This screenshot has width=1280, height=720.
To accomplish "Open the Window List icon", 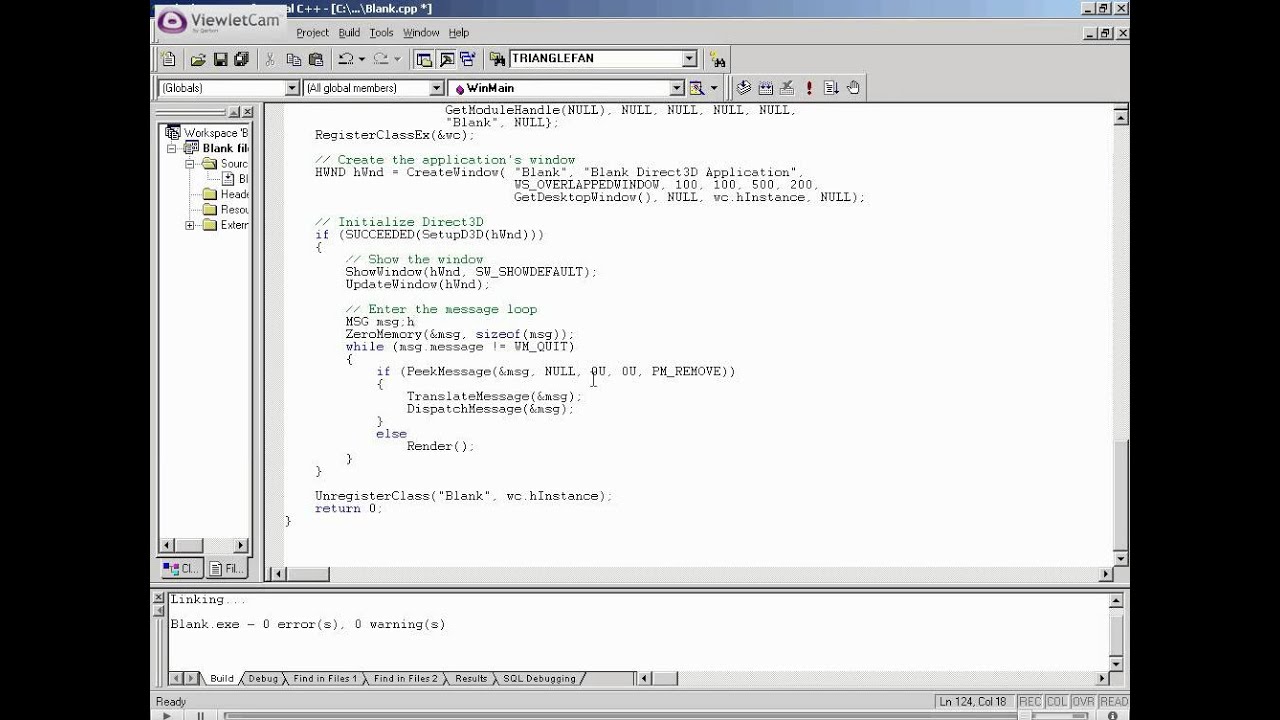I will (x=469, y=59).
